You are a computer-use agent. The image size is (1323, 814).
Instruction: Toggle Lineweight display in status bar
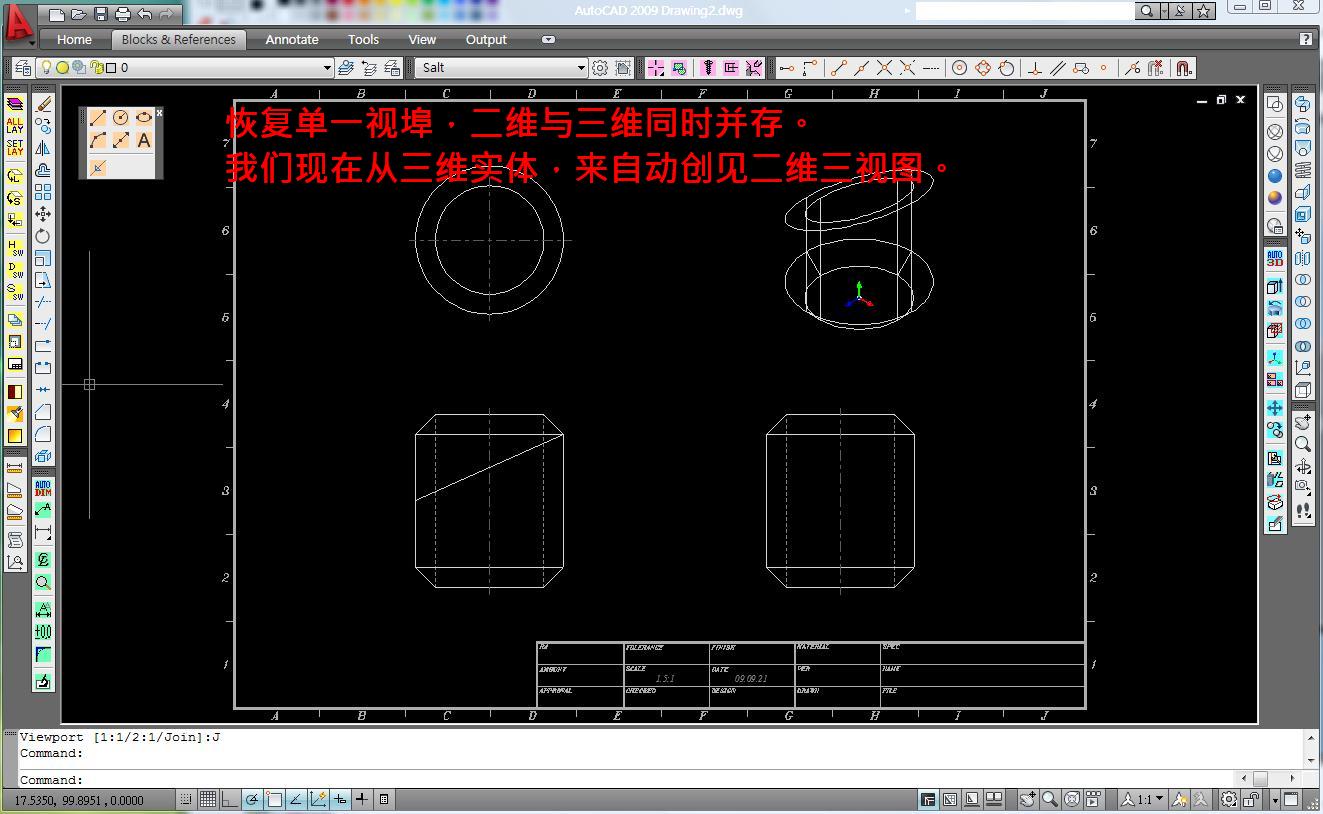coord(362,799)
